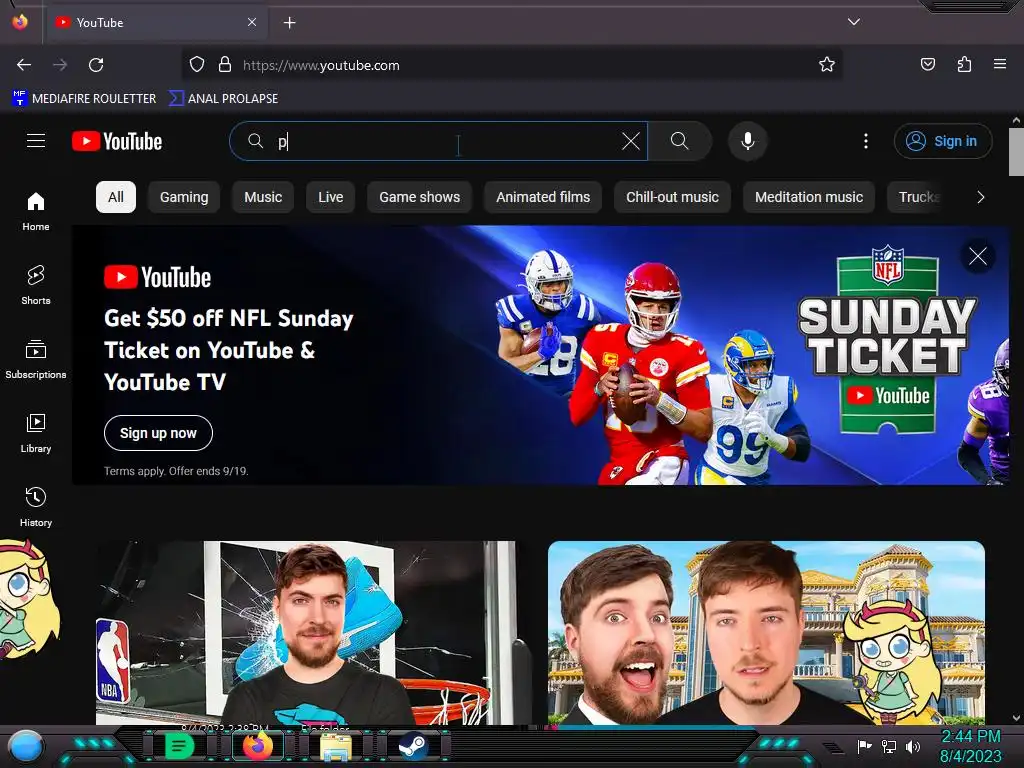This screenshot has width=1024, height=768.
Task: Select the Chill-out music chip
Action: click(x=672, y=197)
